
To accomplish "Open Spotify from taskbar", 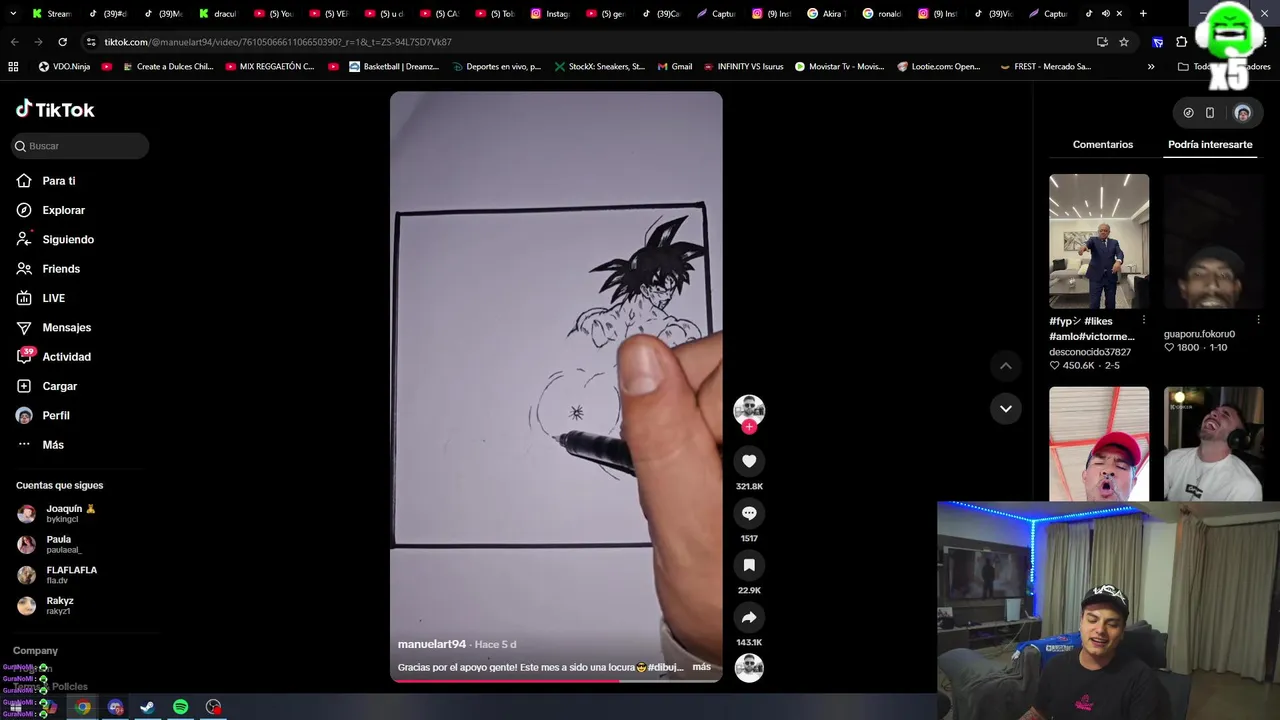I will tap(180, 707).
